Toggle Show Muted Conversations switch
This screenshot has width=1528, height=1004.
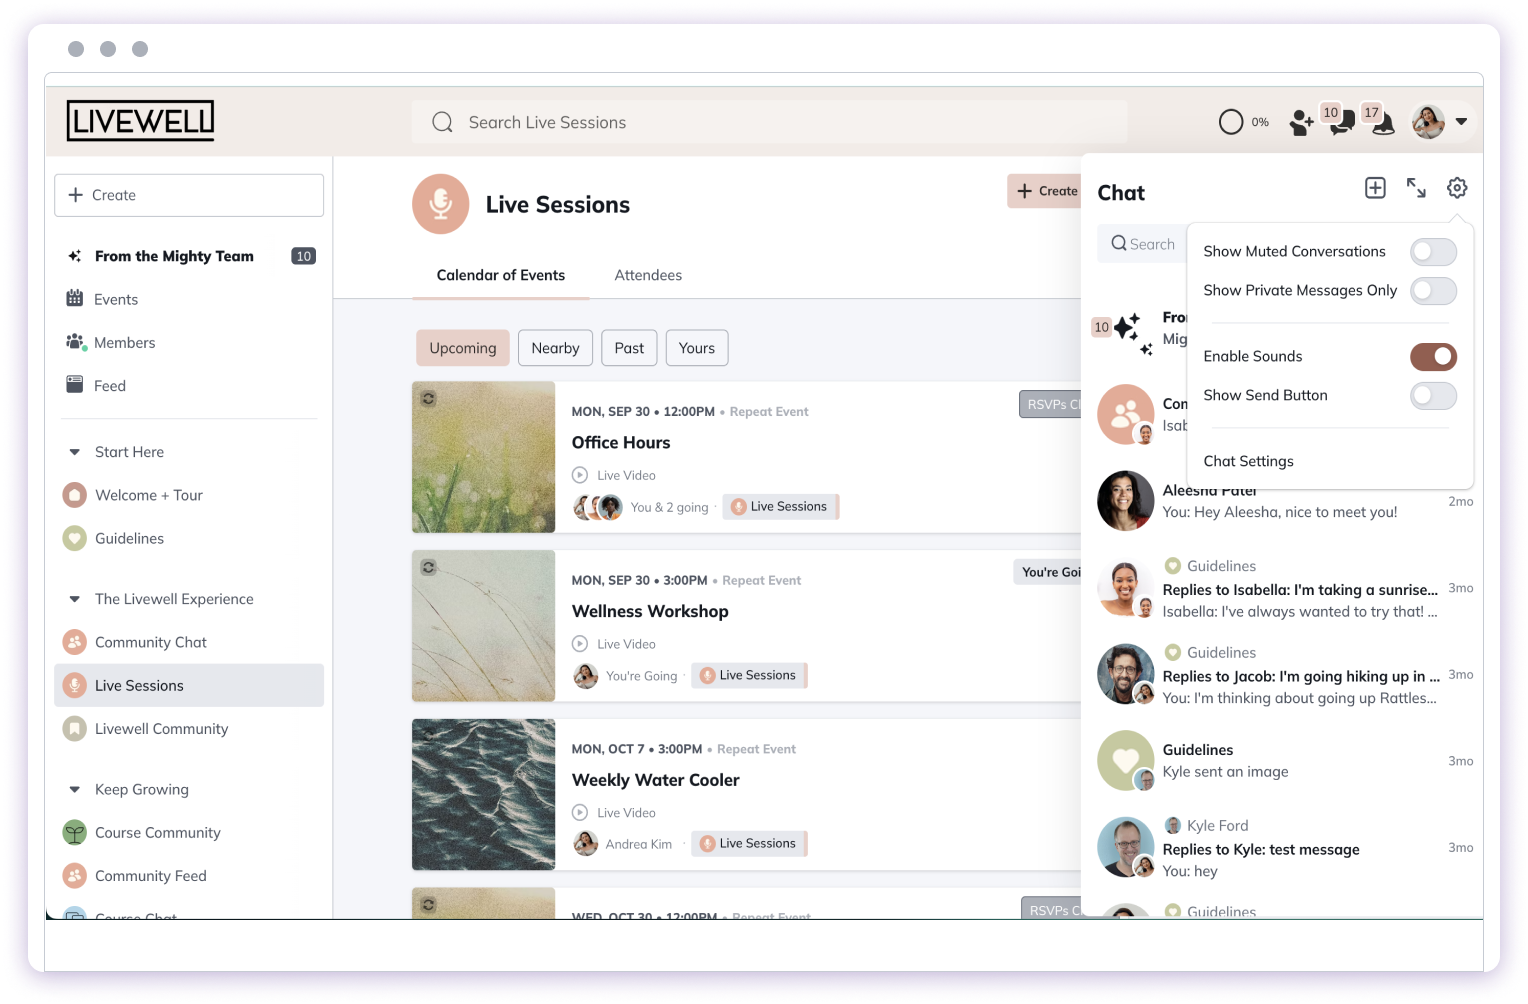(x=1433, y=252)
